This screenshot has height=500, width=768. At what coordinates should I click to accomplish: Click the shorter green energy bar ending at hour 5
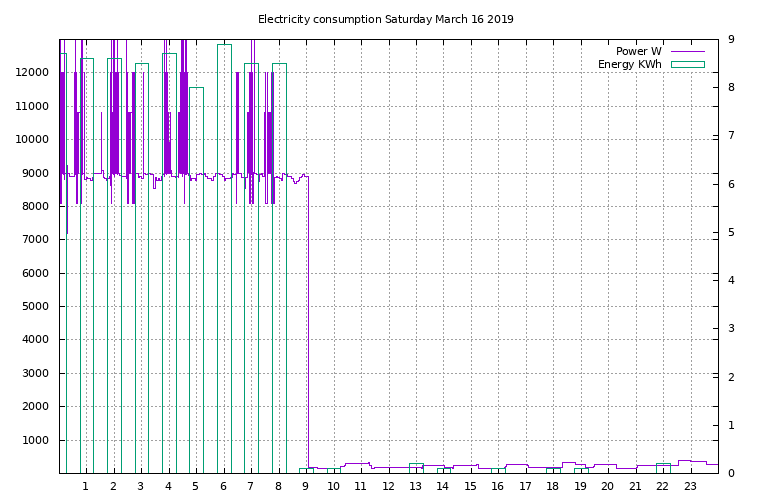tap(196, 280)
